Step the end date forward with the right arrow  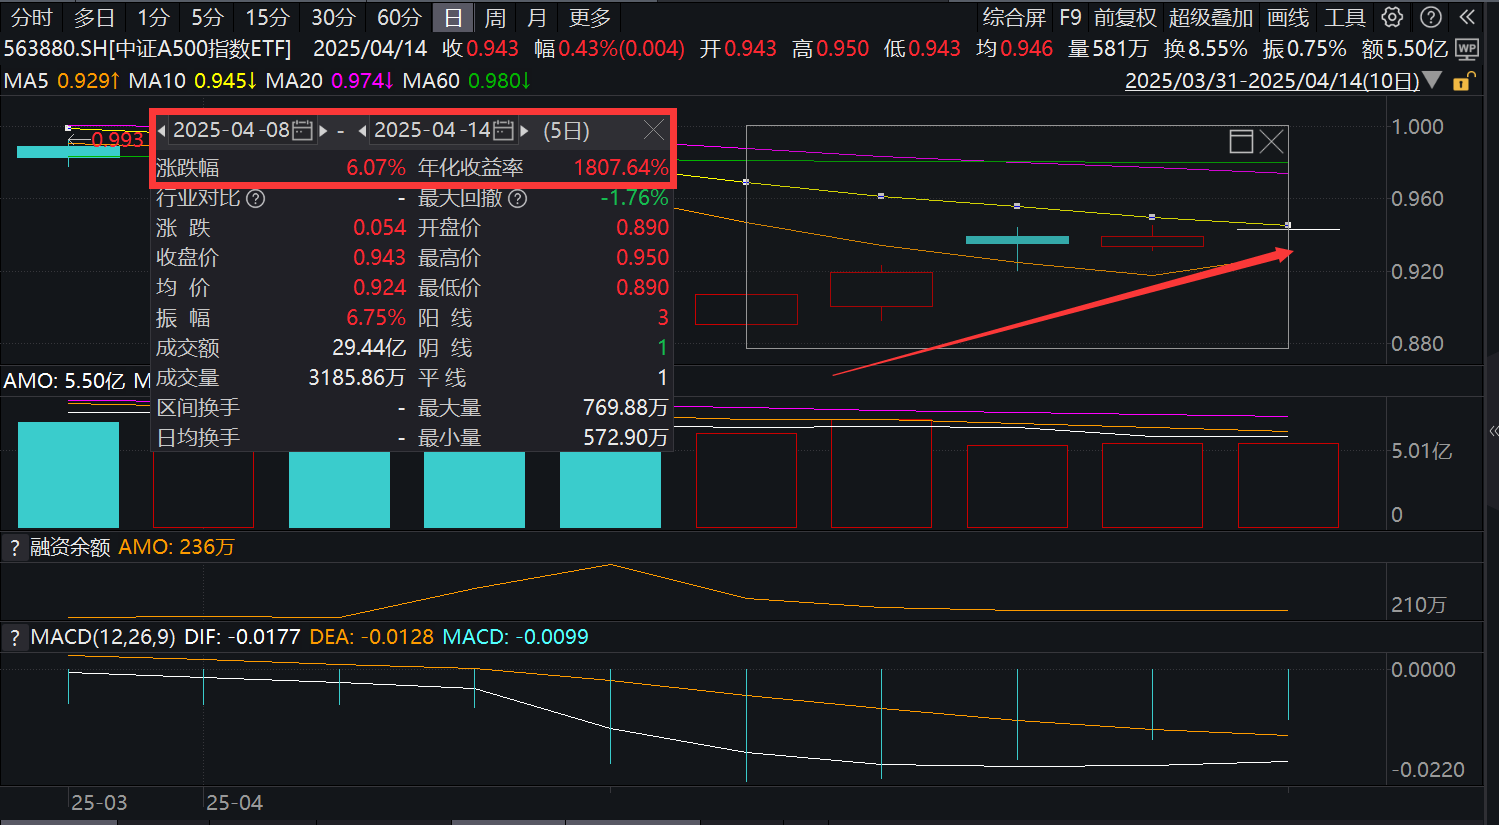[x=524, y=130]
